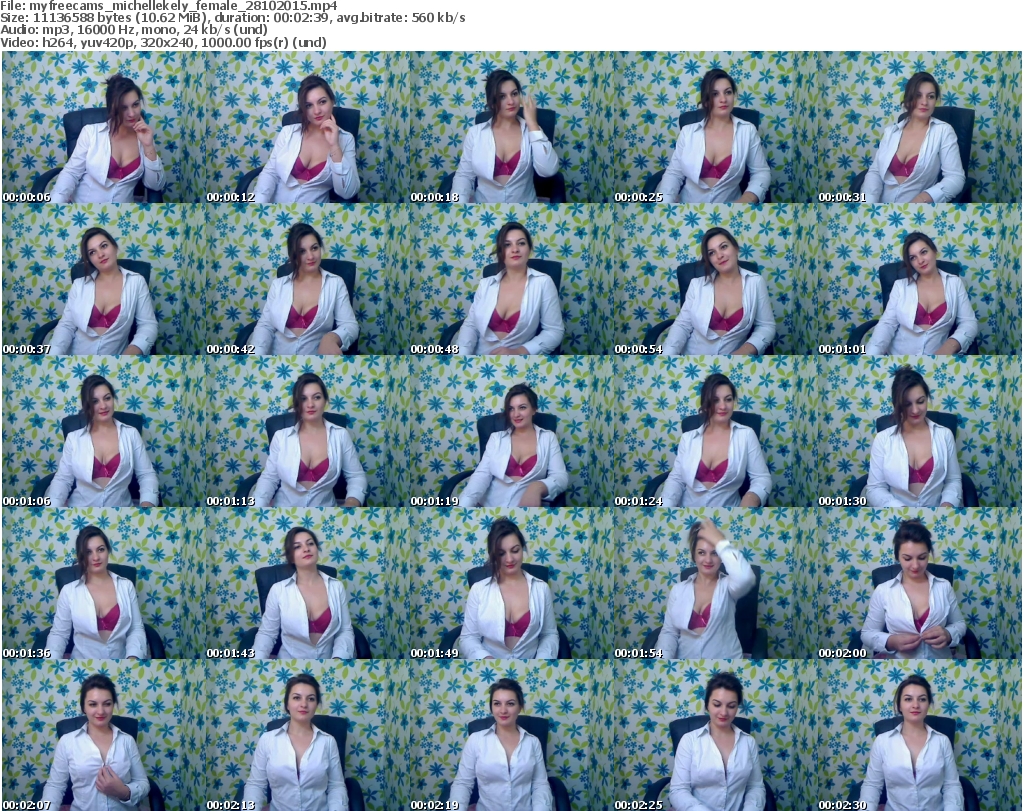Click the Audio mp3 16000 Hz info line

tap(134, 30)
